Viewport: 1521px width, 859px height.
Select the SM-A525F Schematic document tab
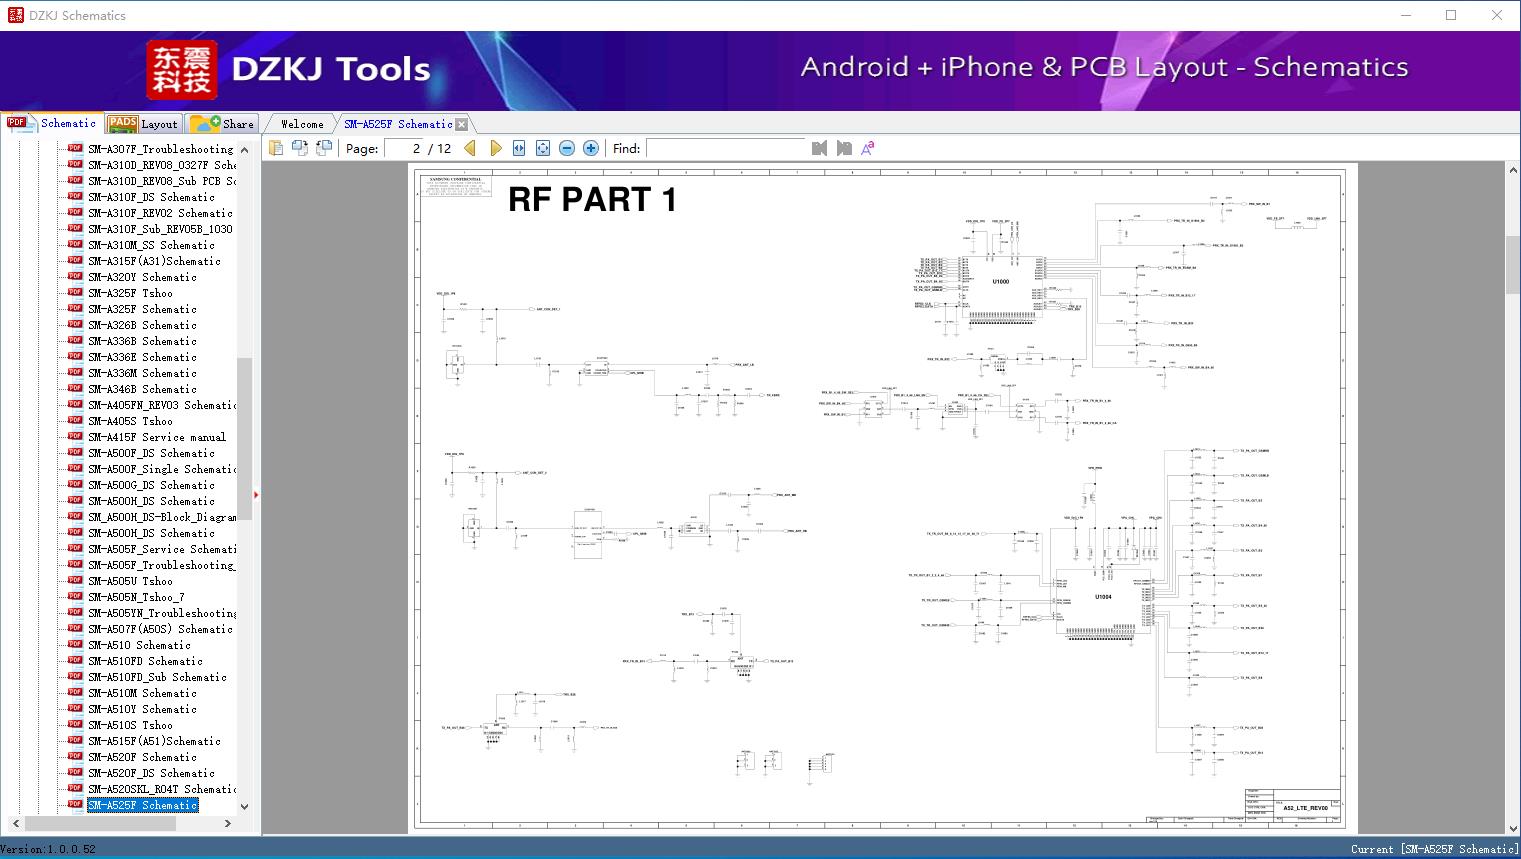coord(398,124)
